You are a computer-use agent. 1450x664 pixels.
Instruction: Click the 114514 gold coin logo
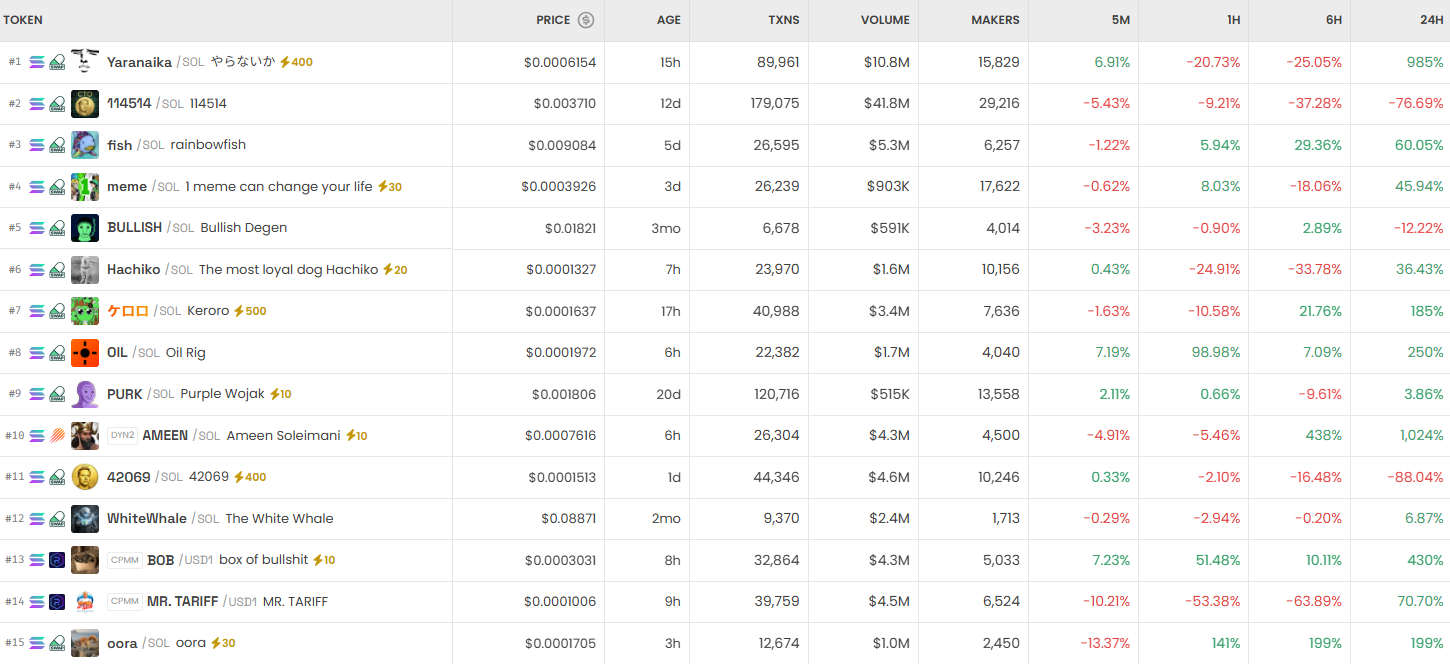[85, 104]
